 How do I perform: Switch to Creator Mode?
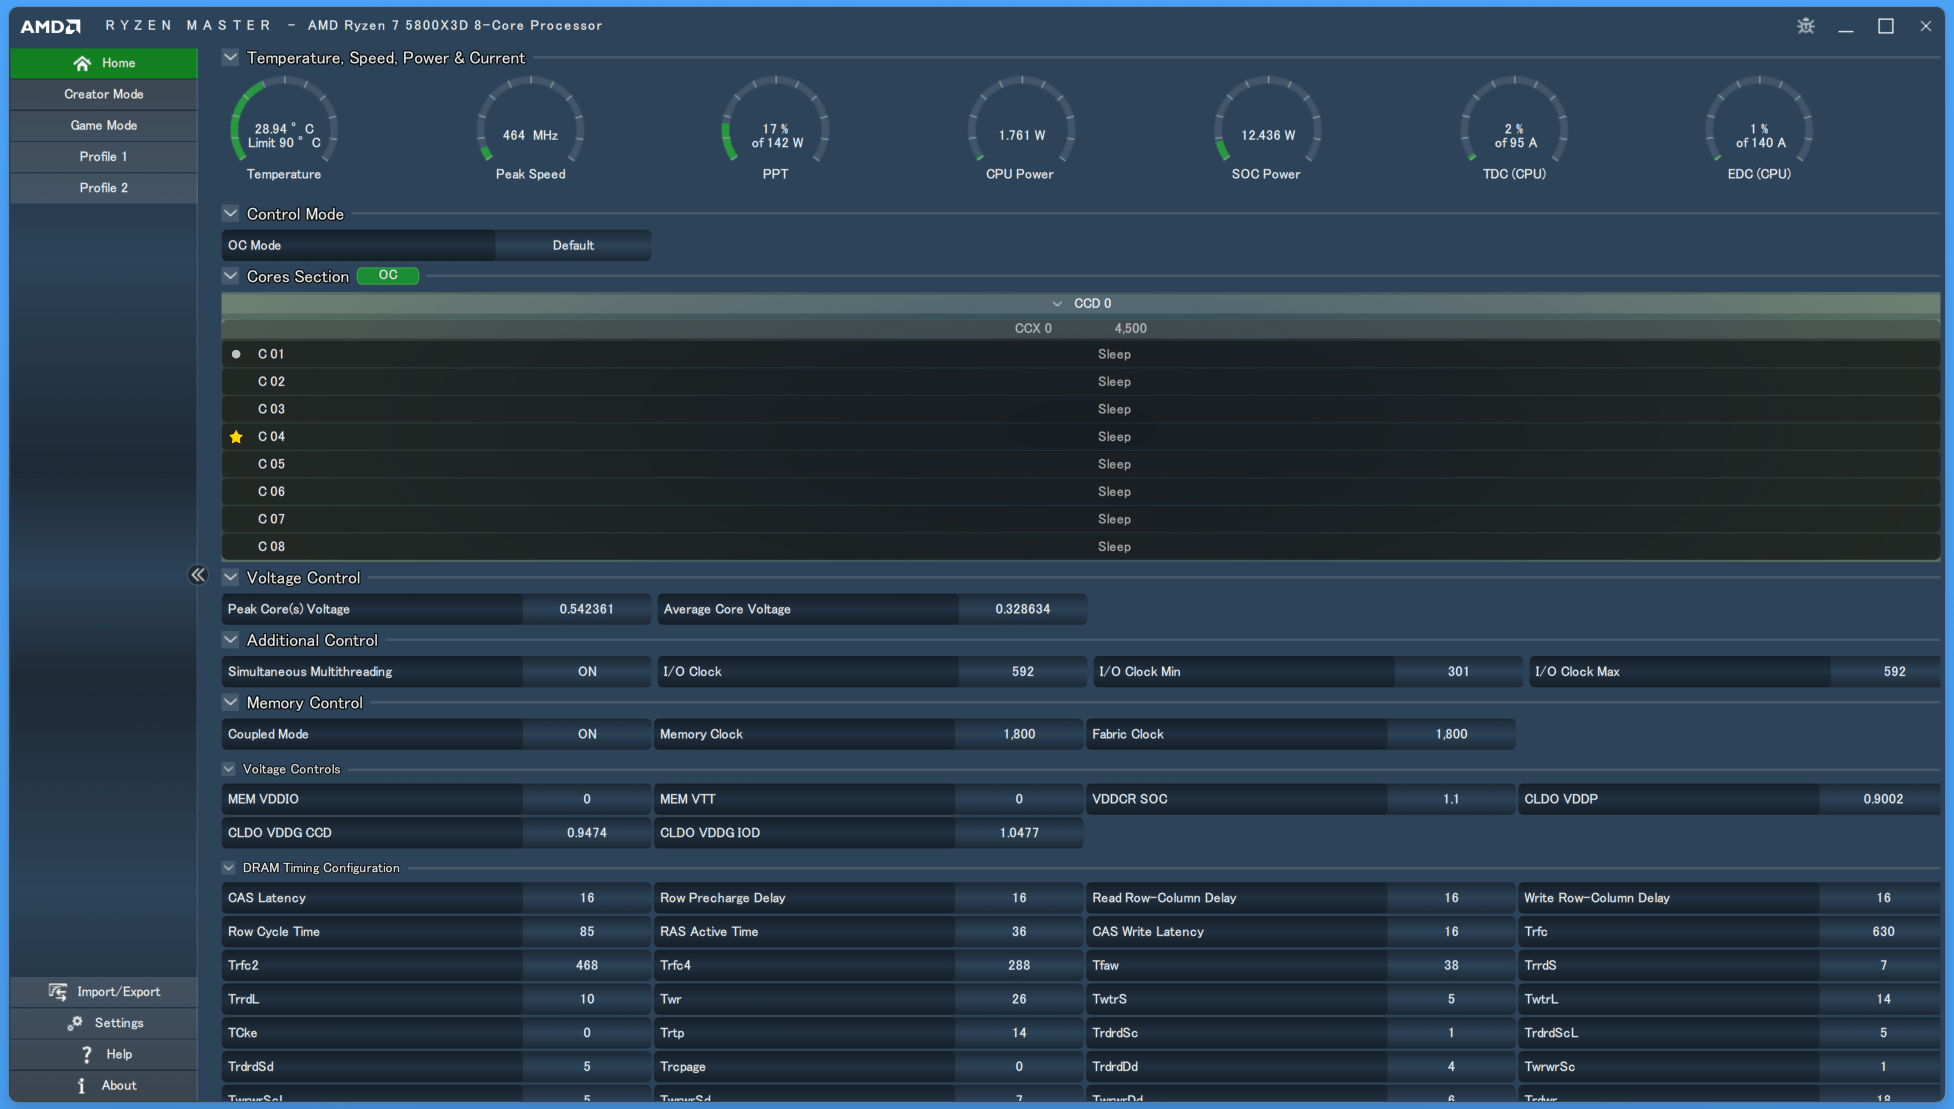[x=104, y=94]
